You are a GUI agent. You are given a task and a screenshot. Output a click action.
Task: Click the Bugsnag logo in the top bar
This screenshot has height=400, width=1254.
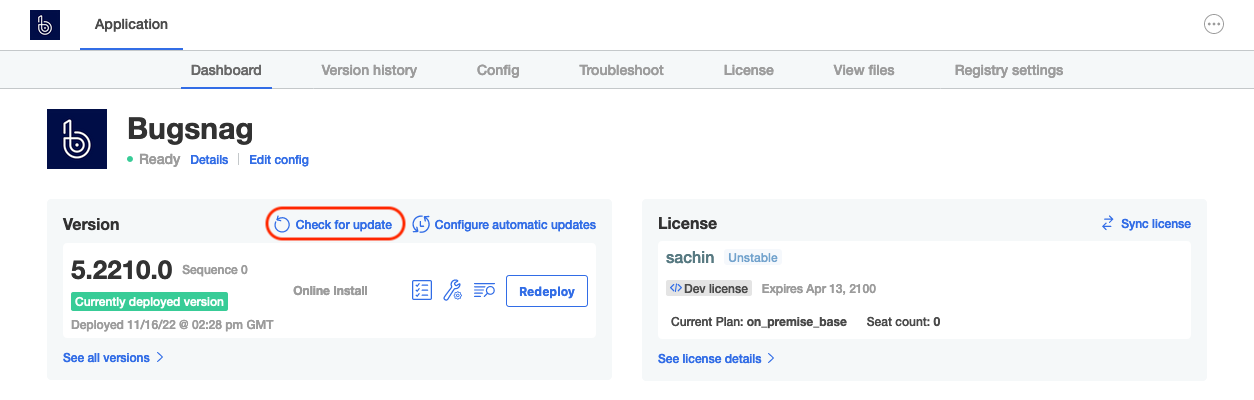coord(45,25)
